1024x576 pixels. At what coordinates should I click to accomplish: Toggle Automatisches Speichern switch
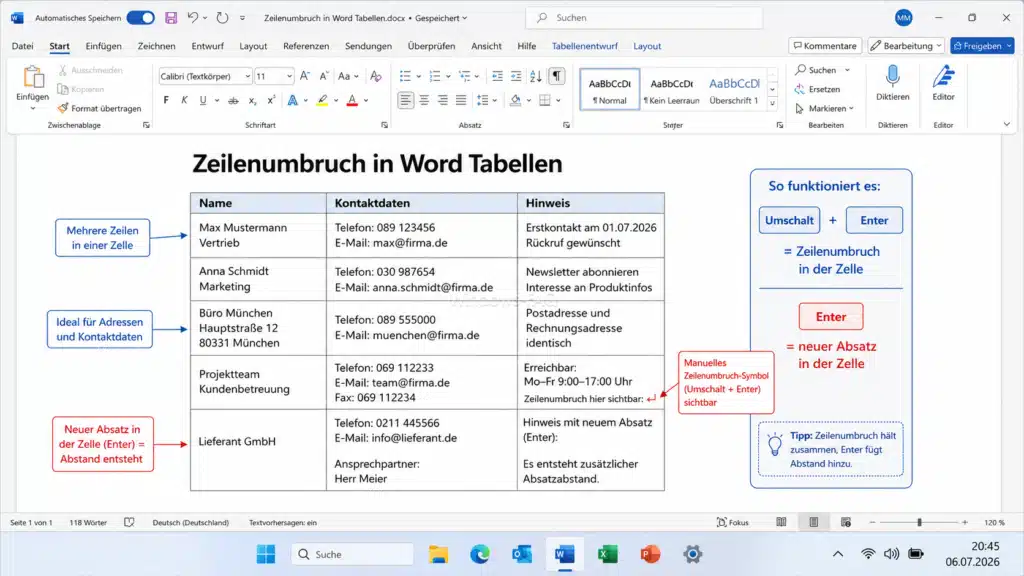(140, 18)
